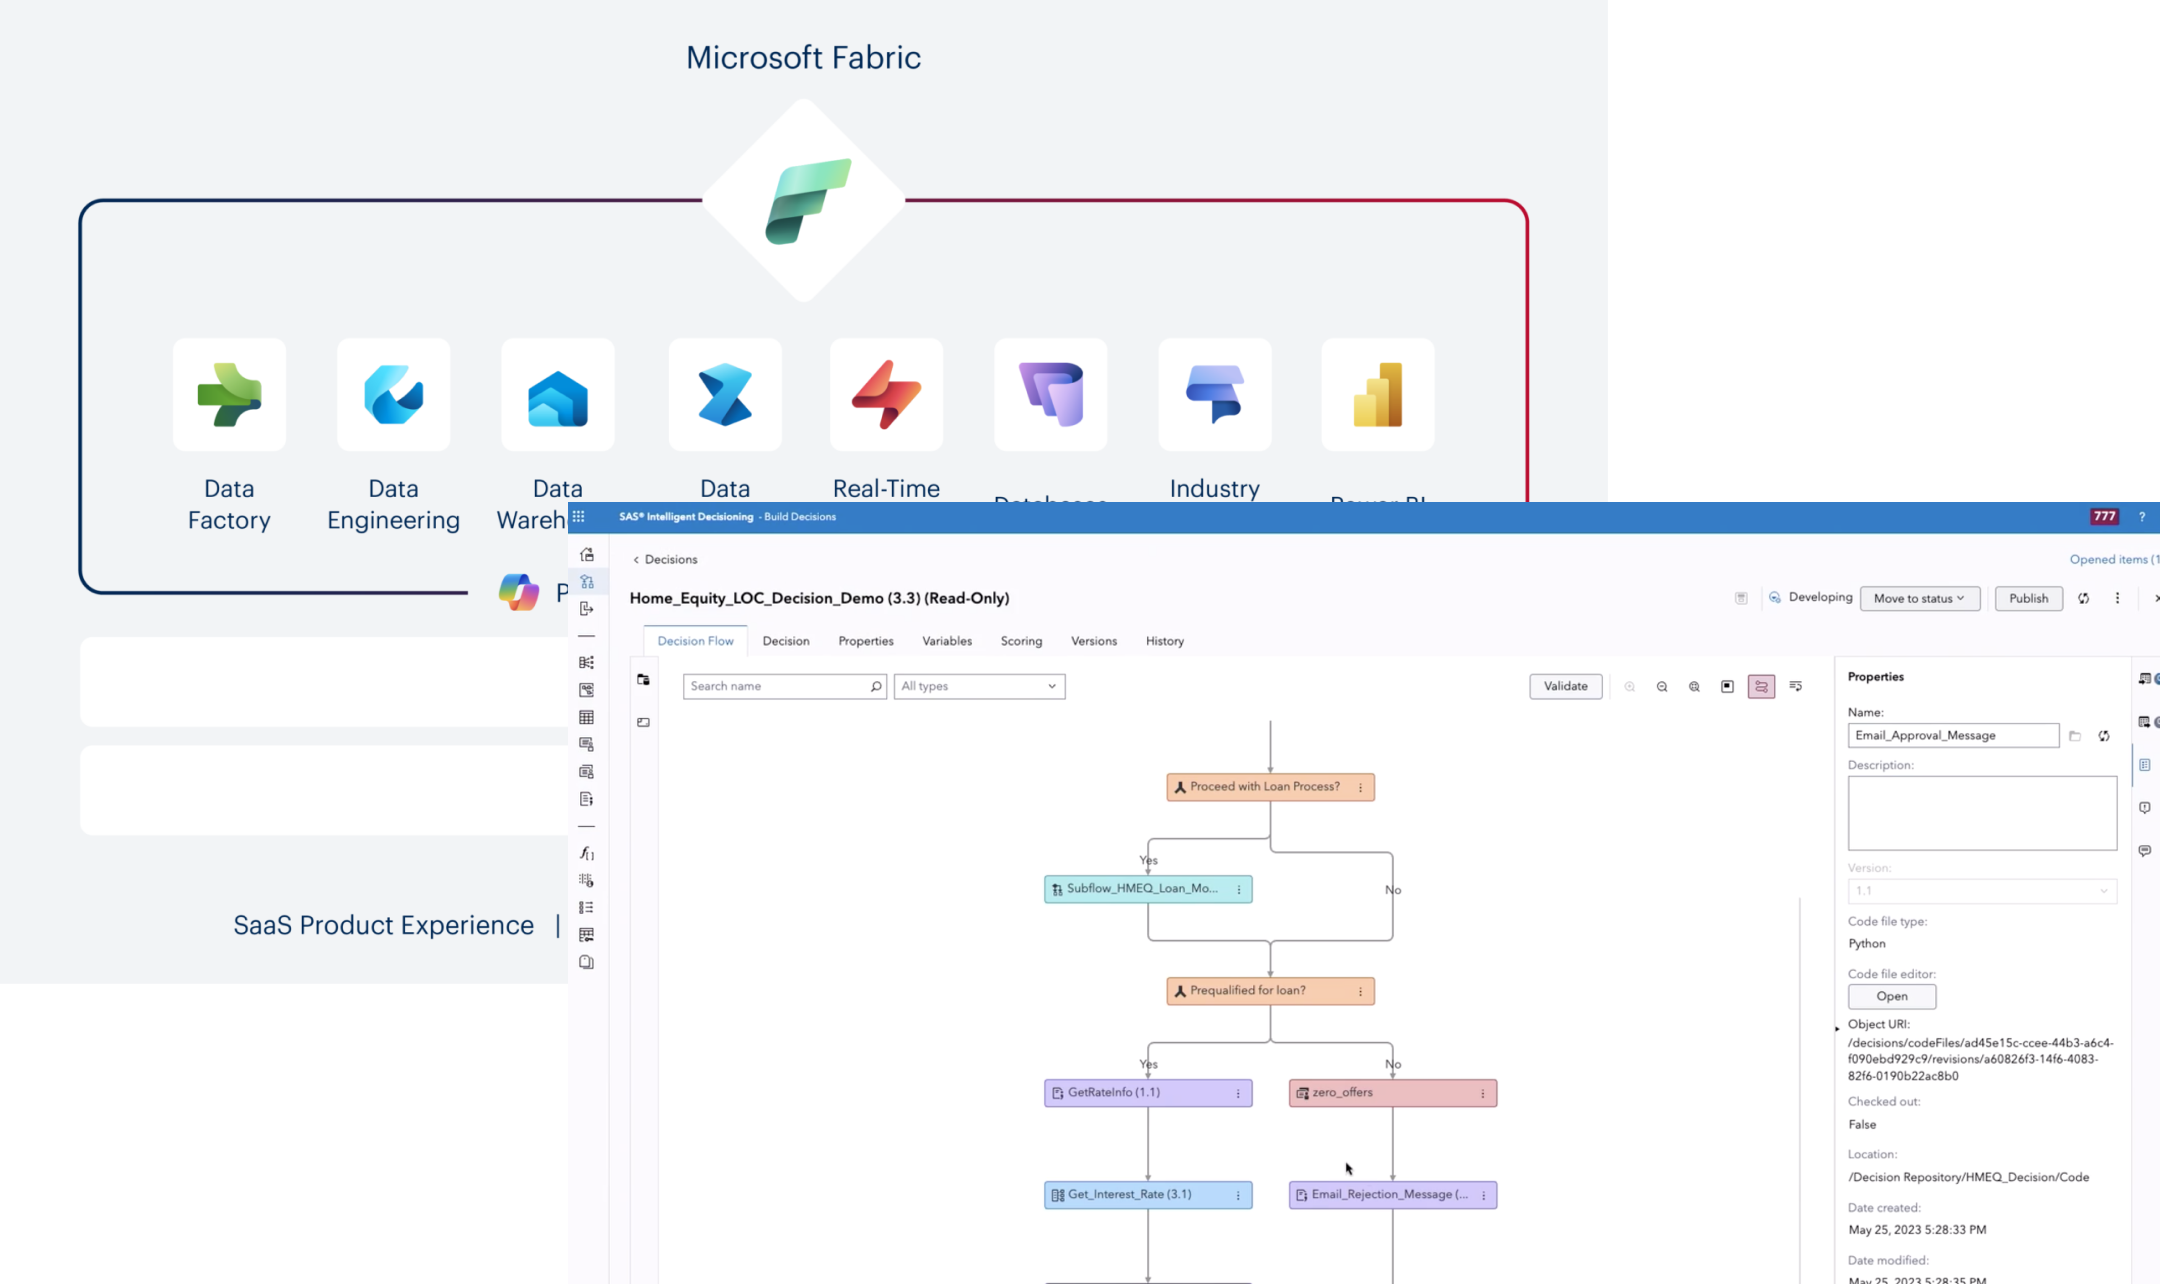Expand the Version 1.1 dropdown
The height and width of the screenshot is (1284, 2160).
[1982, 891]
